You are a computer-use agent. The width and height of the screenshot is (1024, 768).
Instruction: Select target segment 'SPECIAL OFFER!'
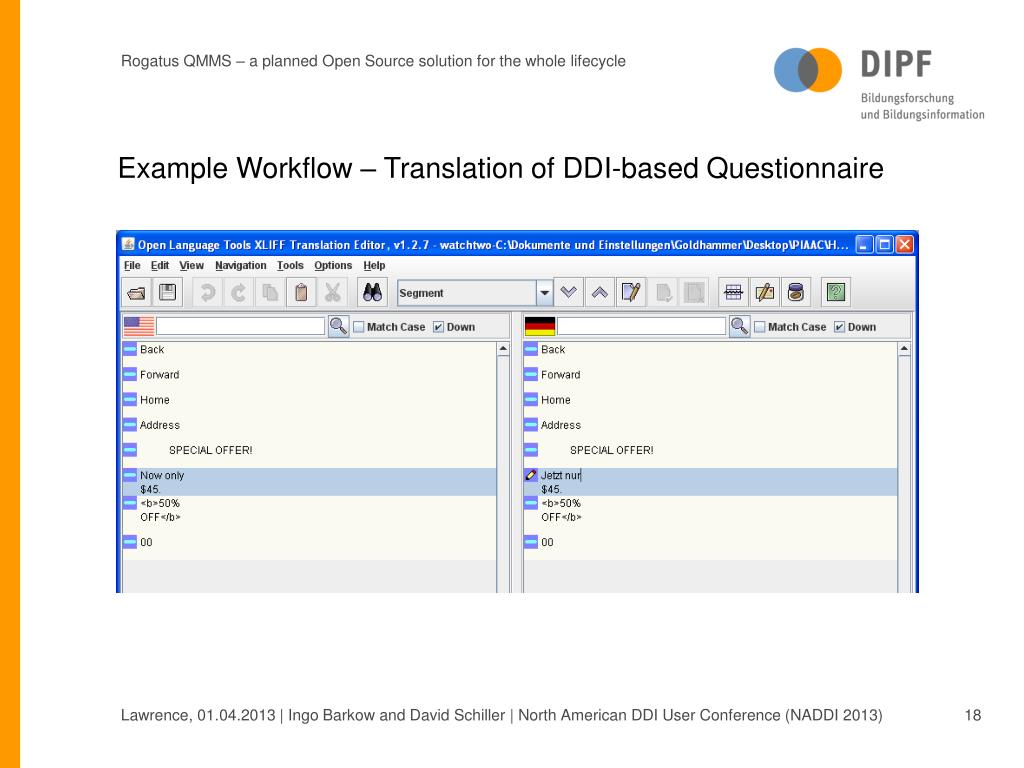pos(611,451)
